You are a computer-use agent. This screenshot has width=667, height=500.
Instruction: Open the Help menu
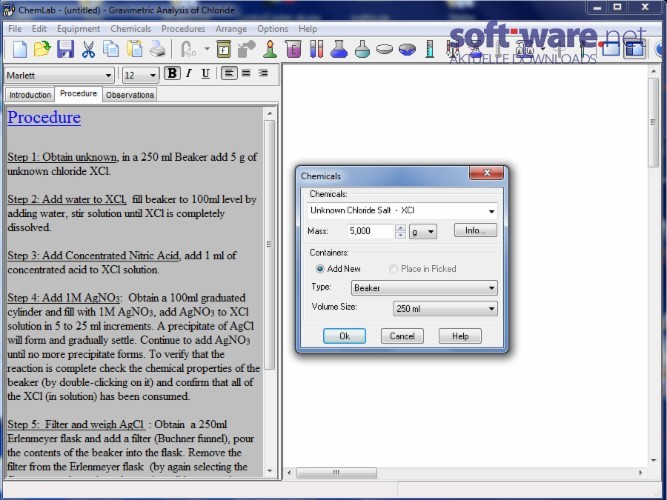pyautogui.click(x=308, y=29)
